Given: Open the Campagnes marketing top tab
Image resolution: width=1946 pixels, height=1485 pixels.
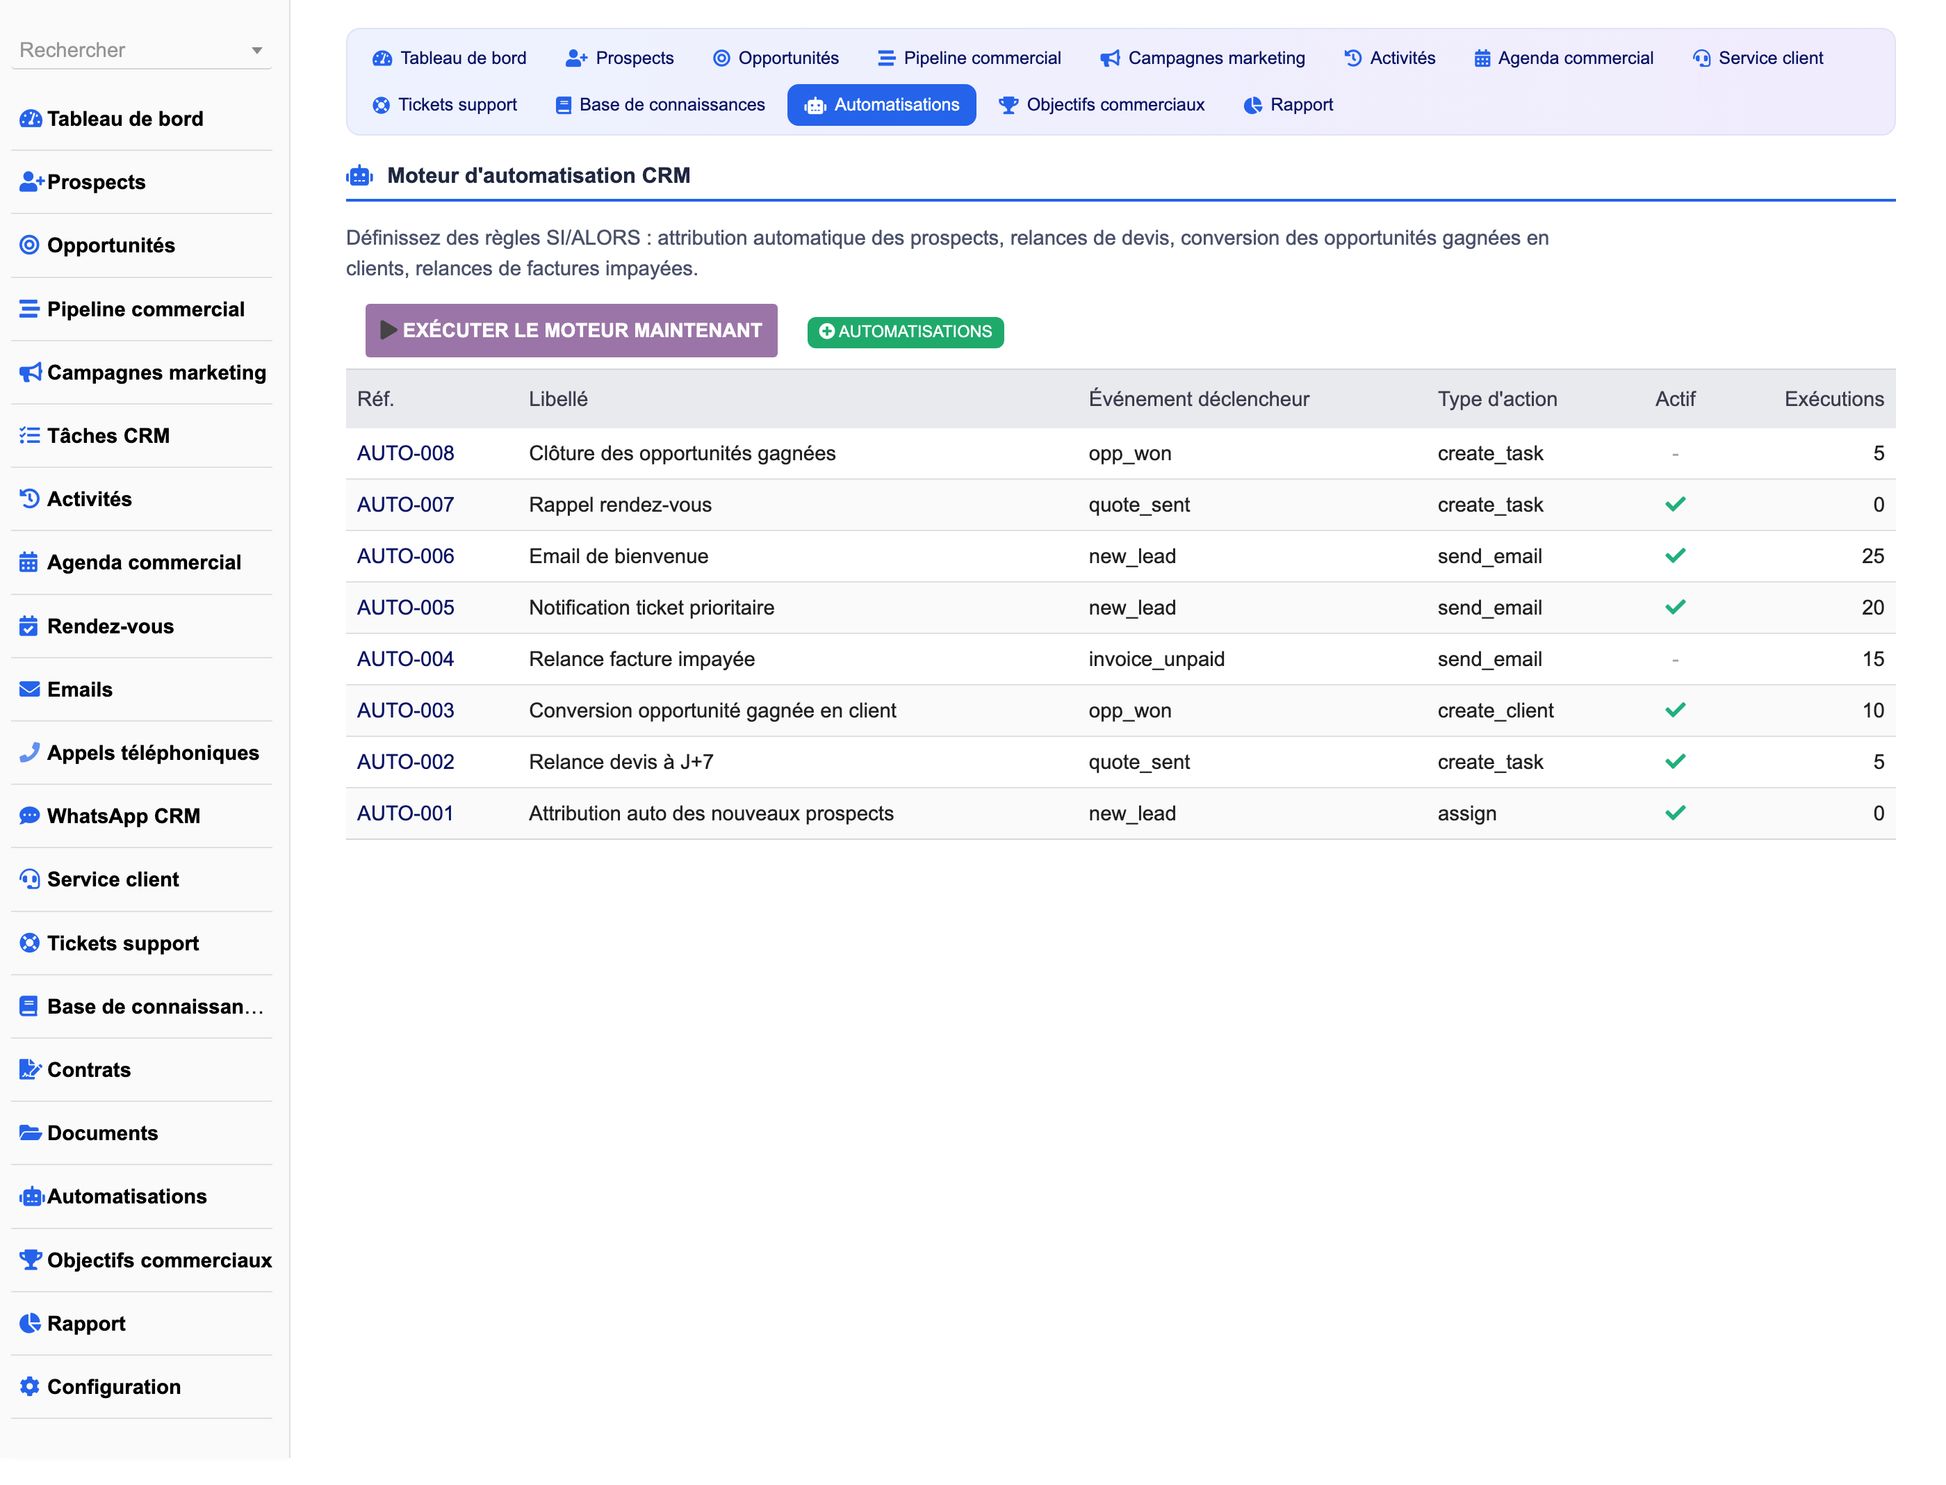Looking at the screenshot, I should pyautogui.click(x=1203, y=58).
